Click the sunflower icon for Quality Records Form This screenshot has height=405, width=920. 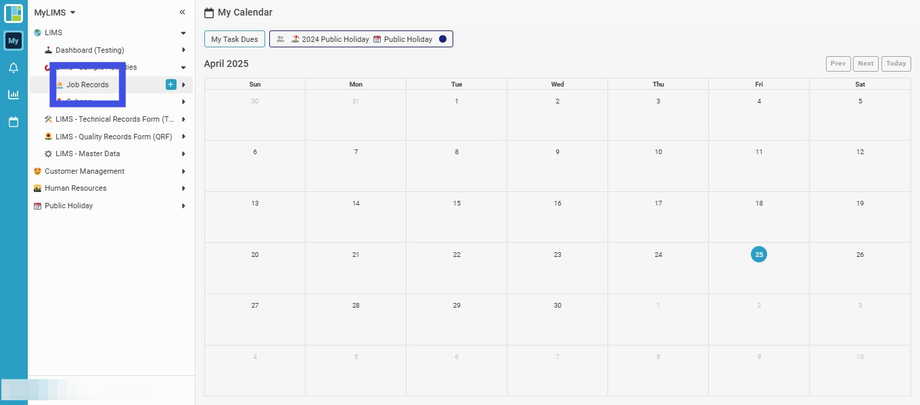click(x=48, y=137)
